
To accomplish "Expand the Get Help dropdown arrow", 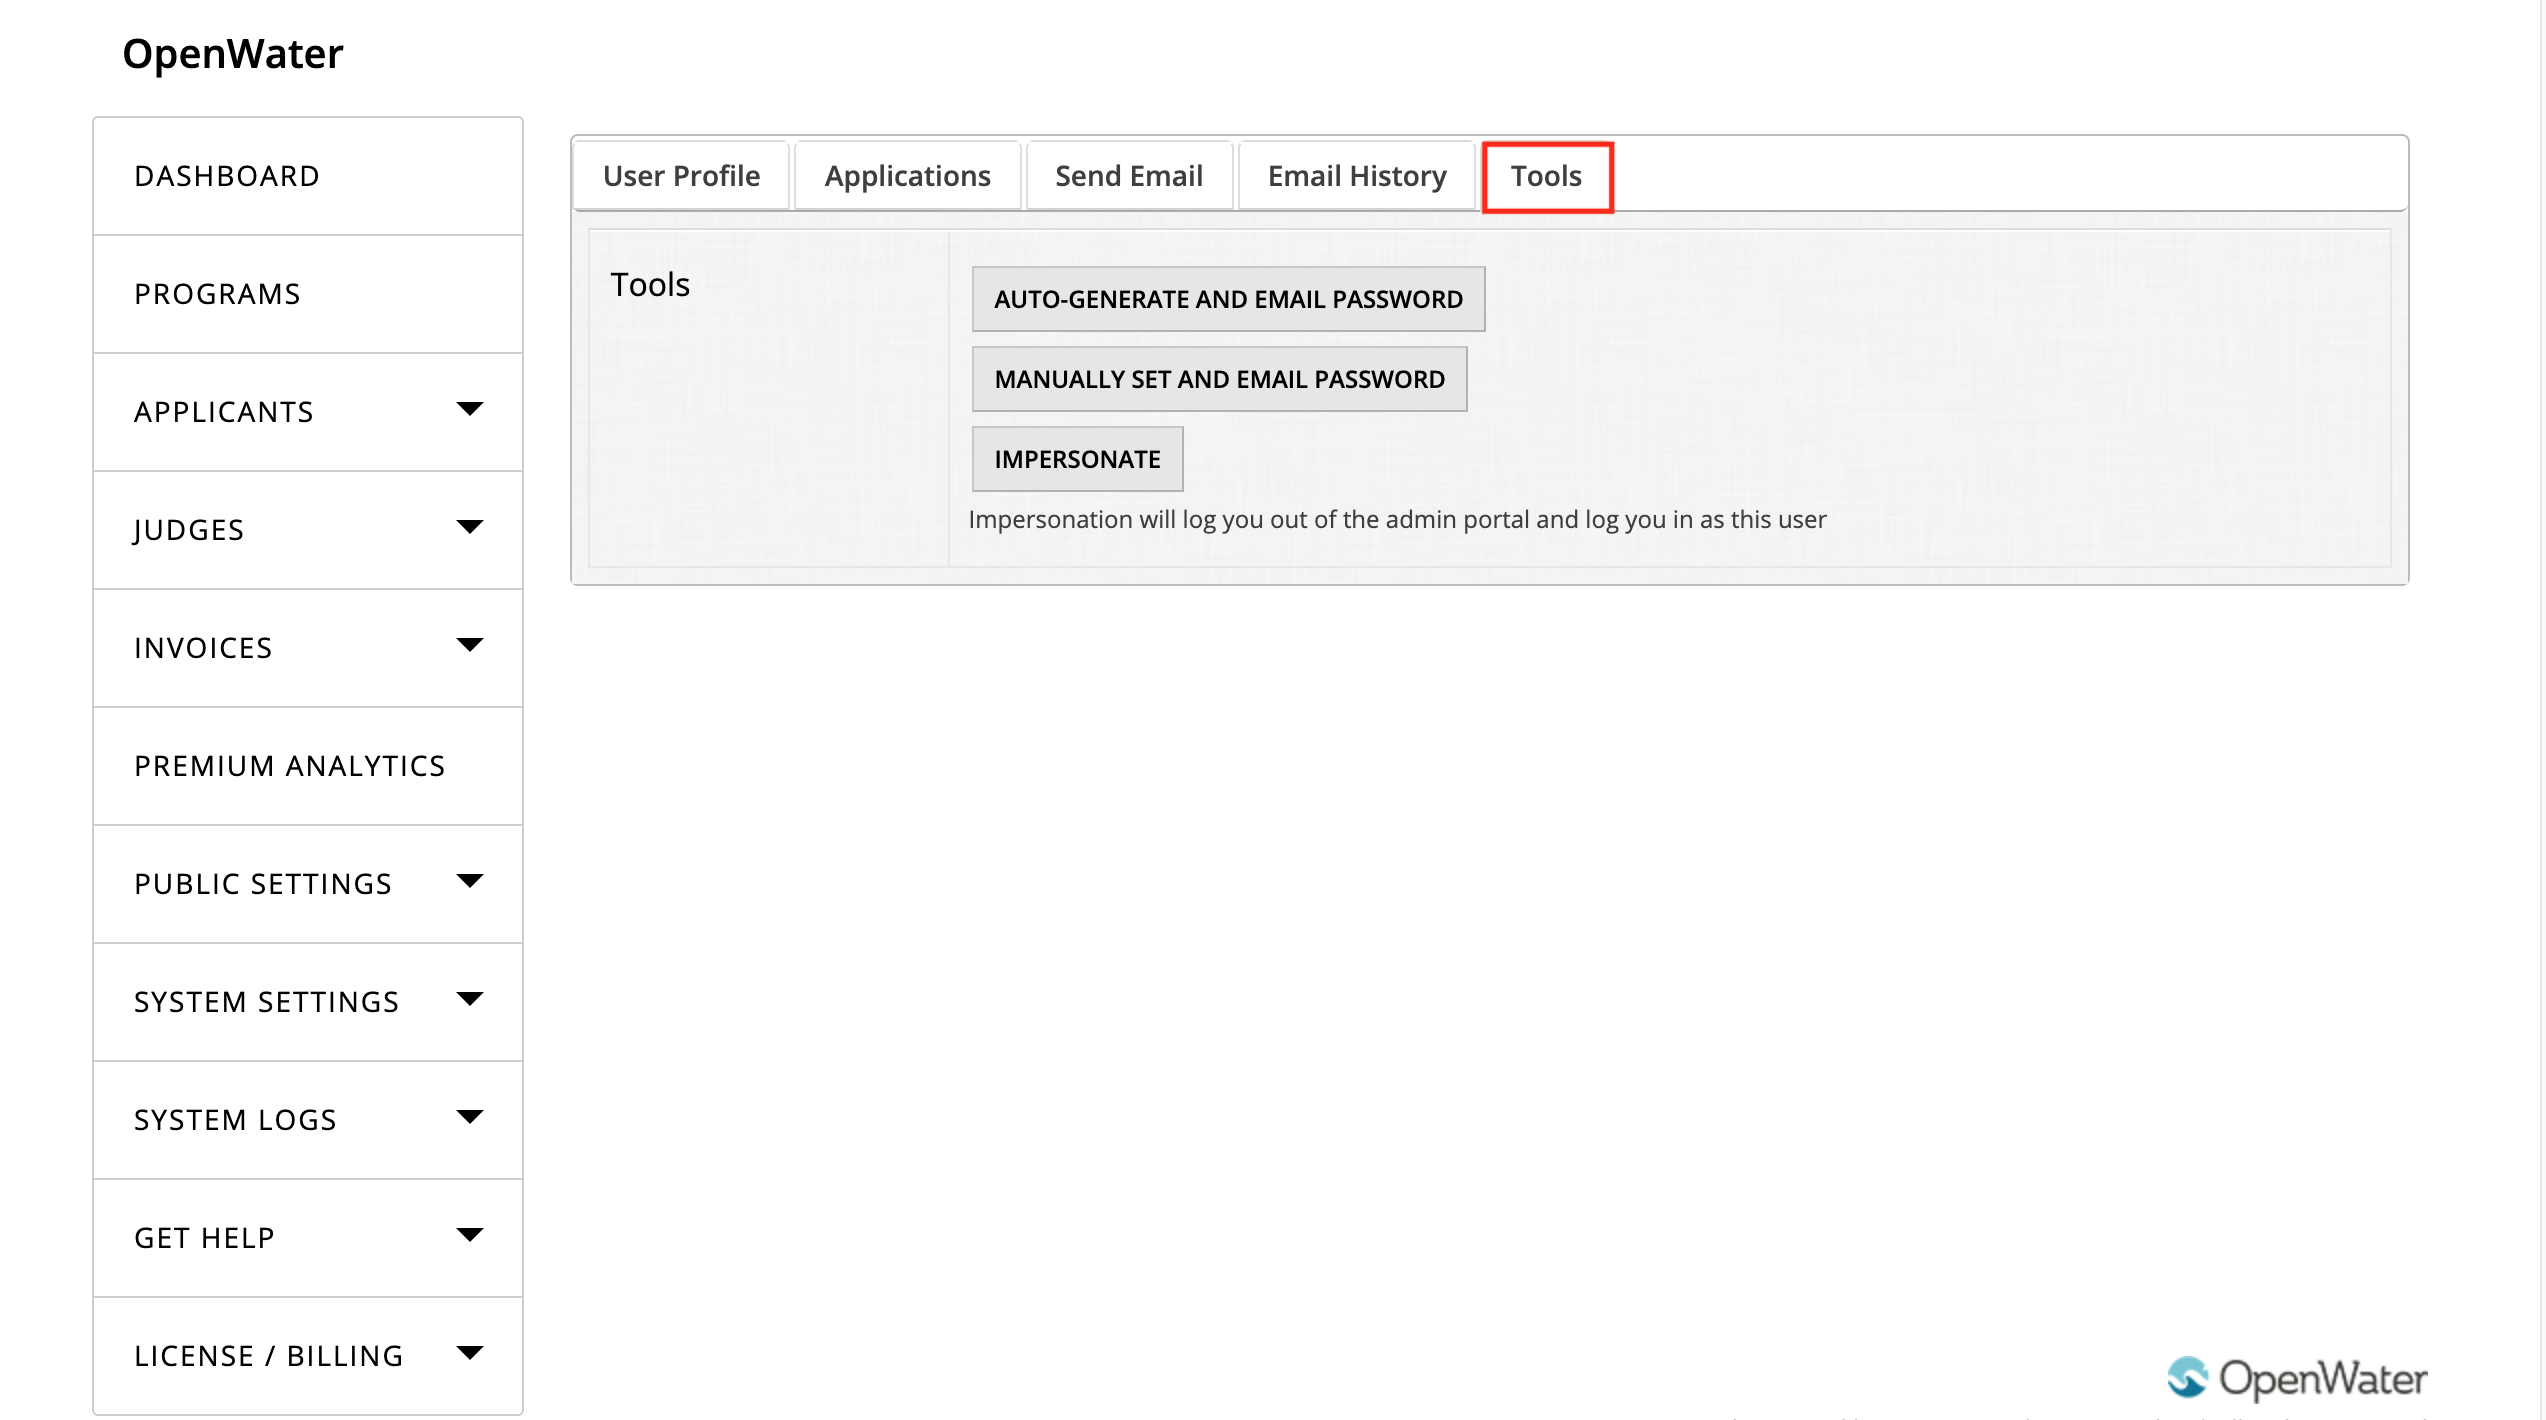I will pyautogui.click(x=469, y=1235).
